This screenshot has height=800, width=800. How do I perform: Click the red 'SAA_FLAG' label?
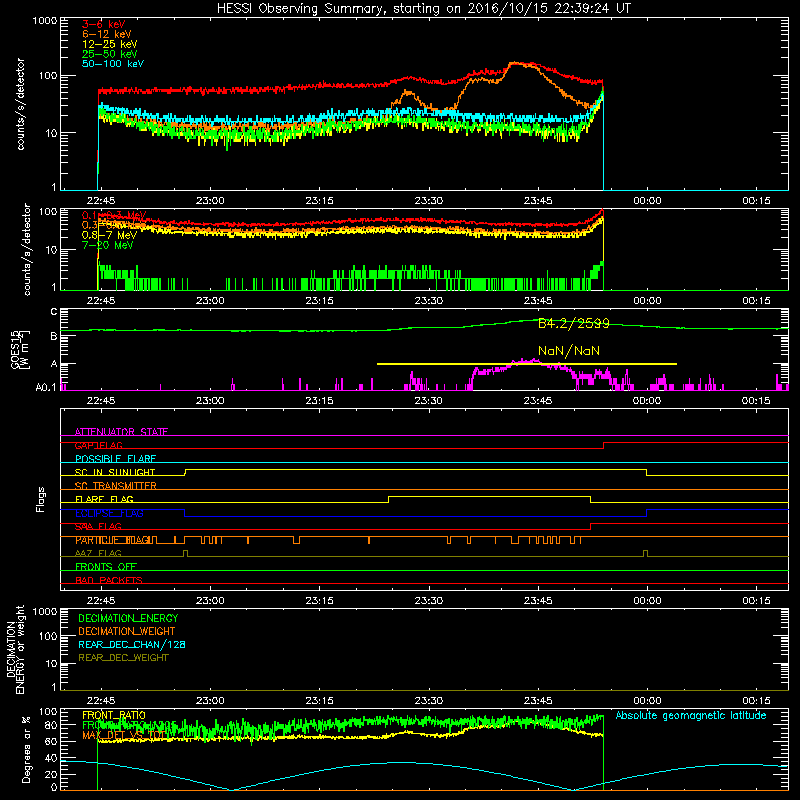point(98,526)
